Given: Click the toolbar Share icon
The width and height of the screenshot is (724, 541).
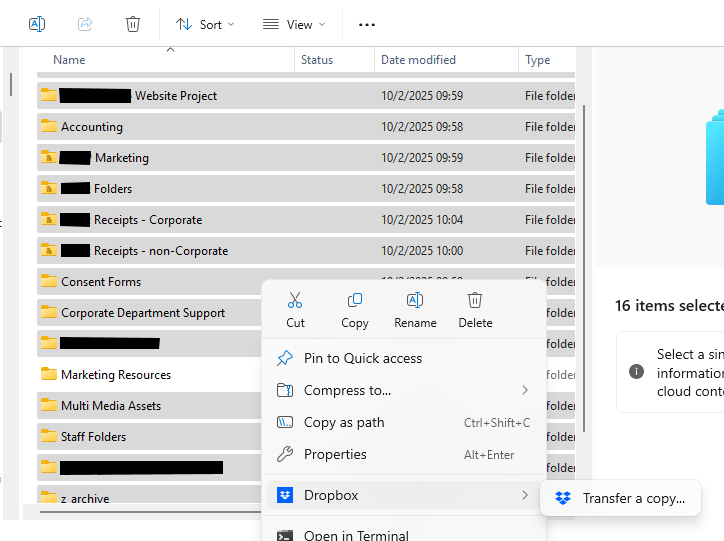Looking at the screenshot, I should tap(85, 24).
